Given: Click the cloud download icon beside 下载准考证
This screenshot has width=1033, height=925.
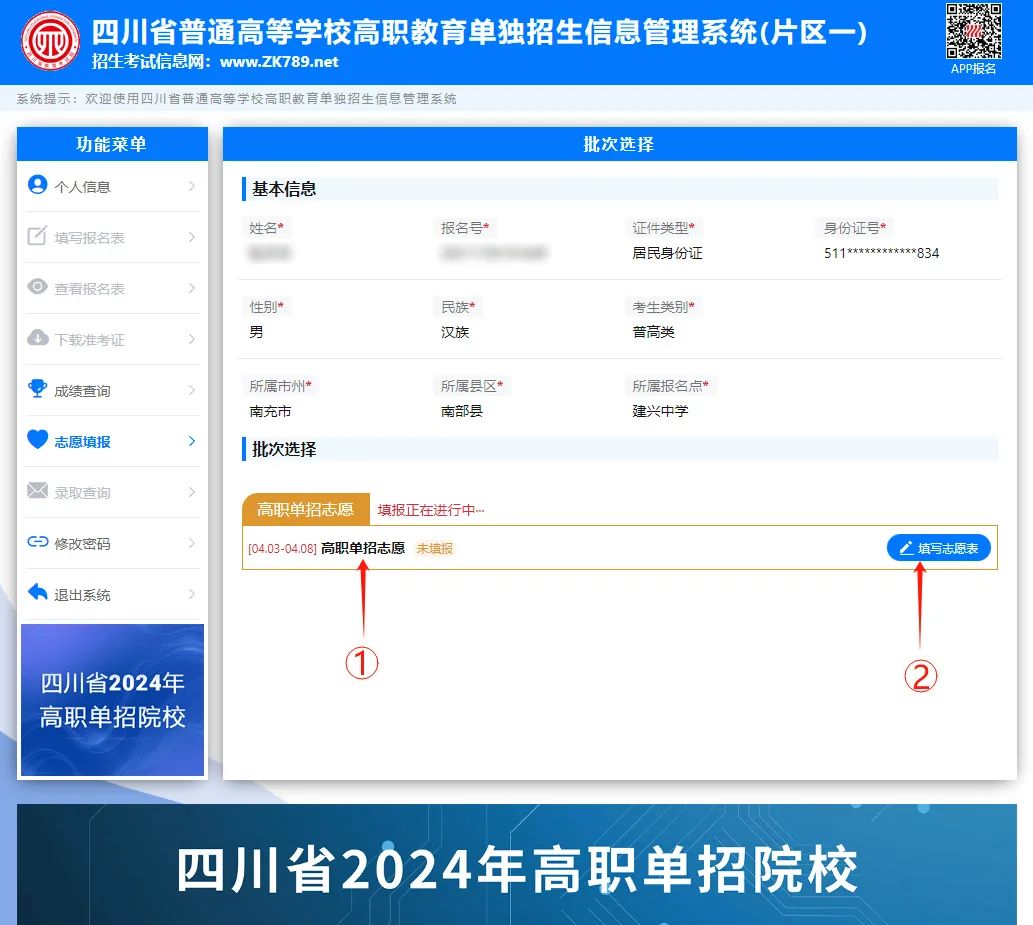Looking at the screenshot, I should coord(38,338).
